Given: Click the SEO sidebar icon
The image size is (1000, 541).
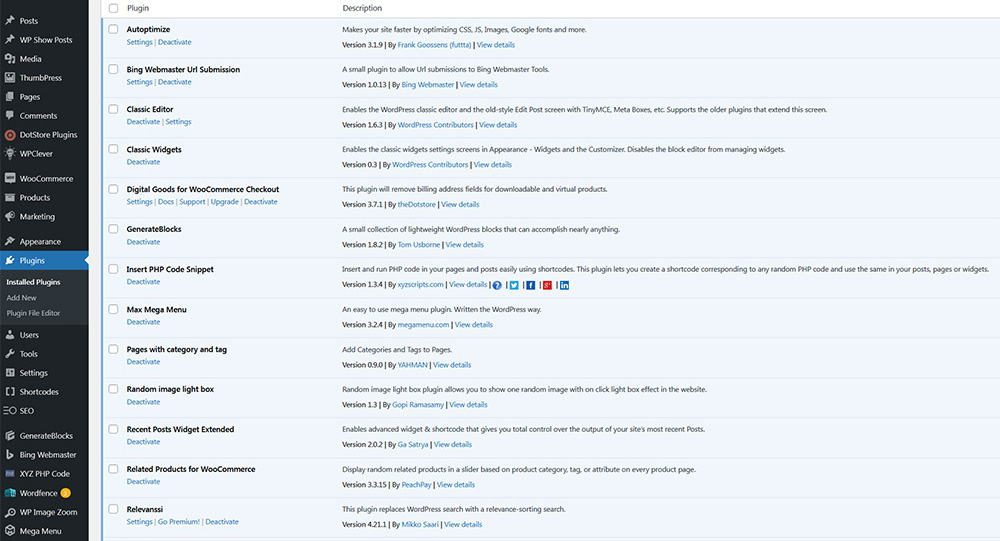Looking at the screenshot, I should tap(10, 411).
